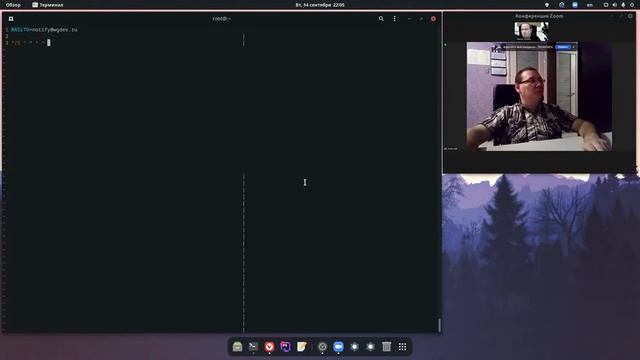
Task: Click the MAILTO line in the editor
Action: (x=44, y=30)
